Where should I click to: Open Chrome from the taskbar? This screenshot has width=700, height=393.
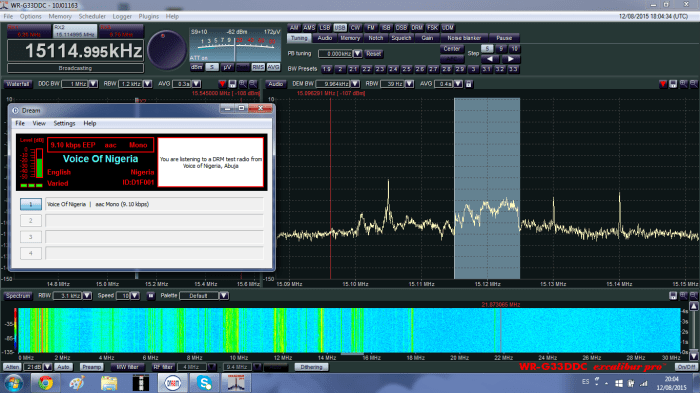point(45,383)
